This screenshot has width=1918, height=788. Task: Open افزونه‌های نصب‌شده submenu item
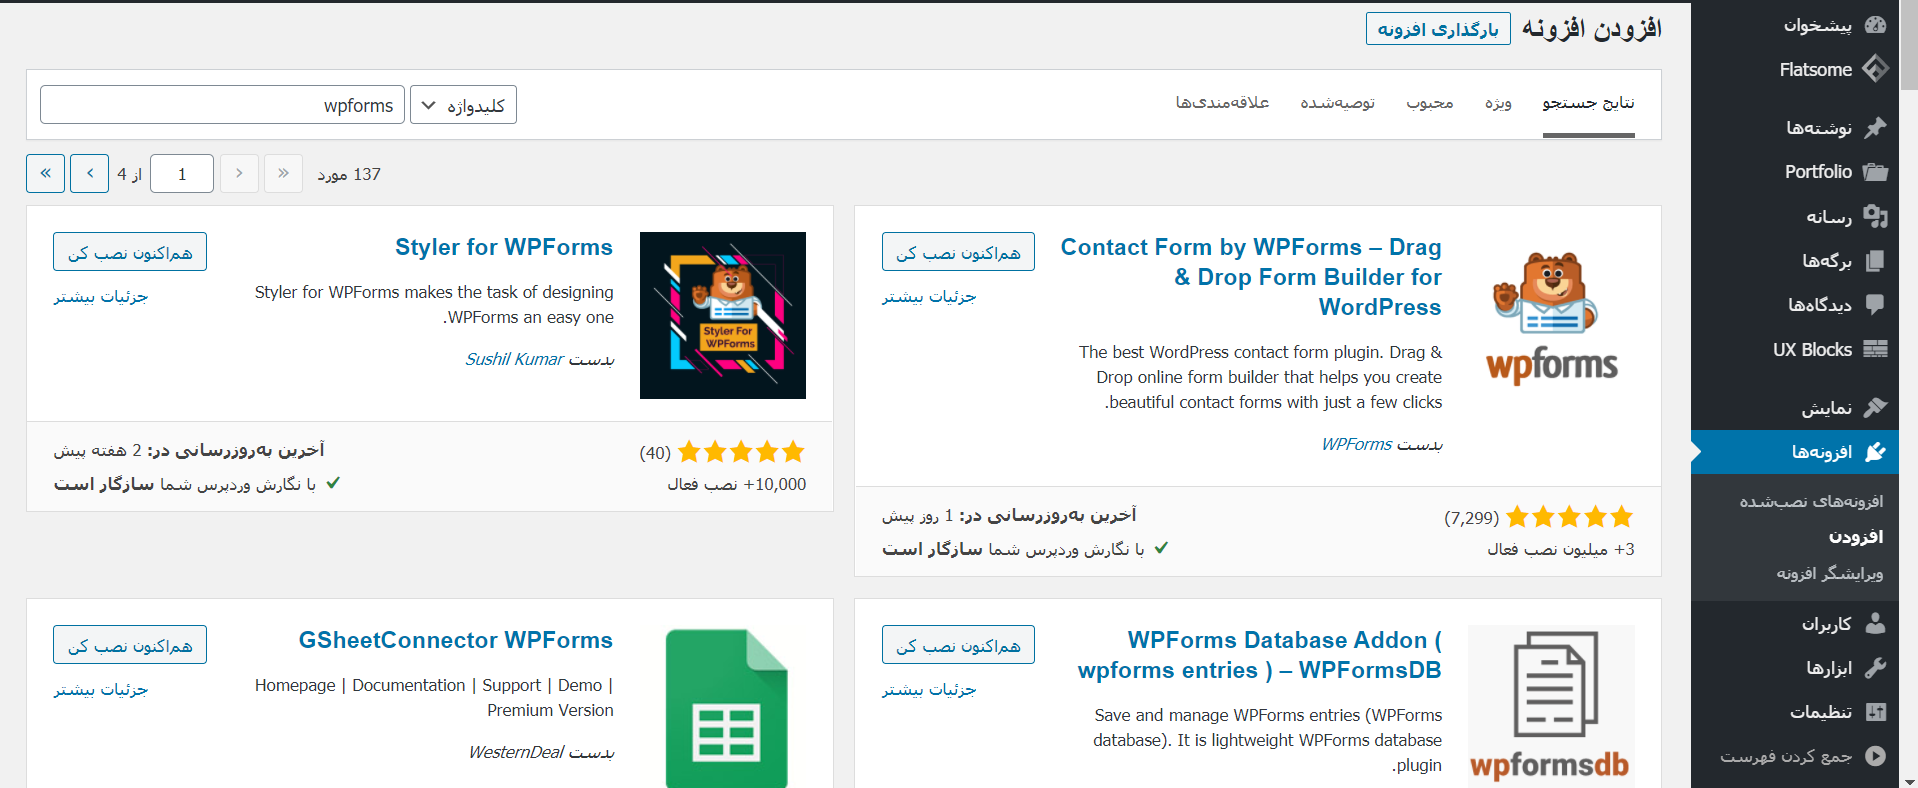point(1811,501)
